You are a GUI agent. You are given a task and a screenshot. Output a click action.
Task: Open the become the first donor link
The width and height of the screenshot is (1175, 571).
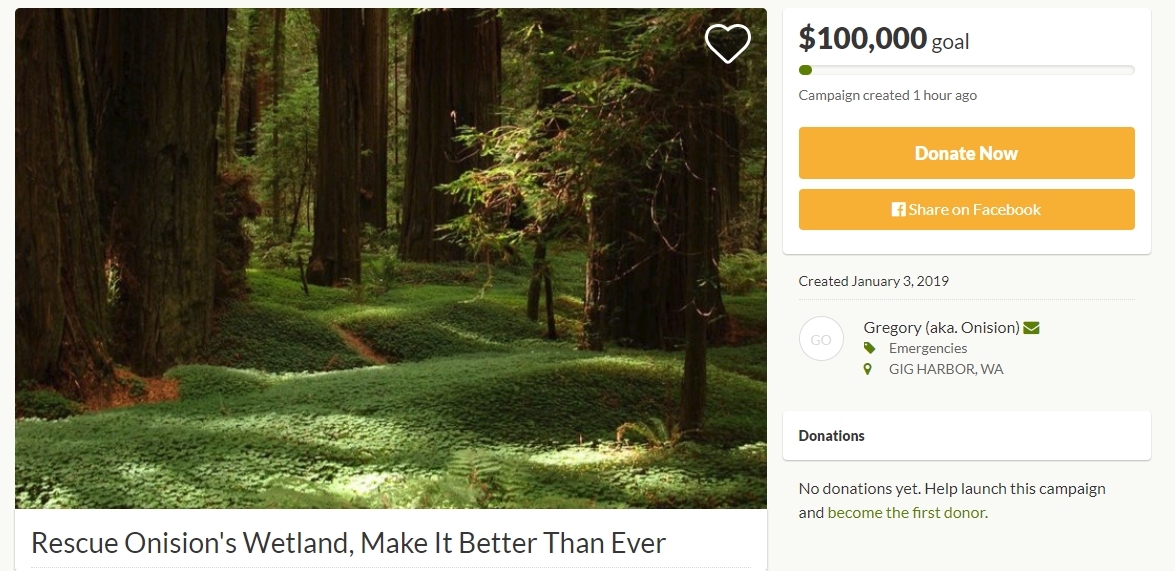click(906, 513)
